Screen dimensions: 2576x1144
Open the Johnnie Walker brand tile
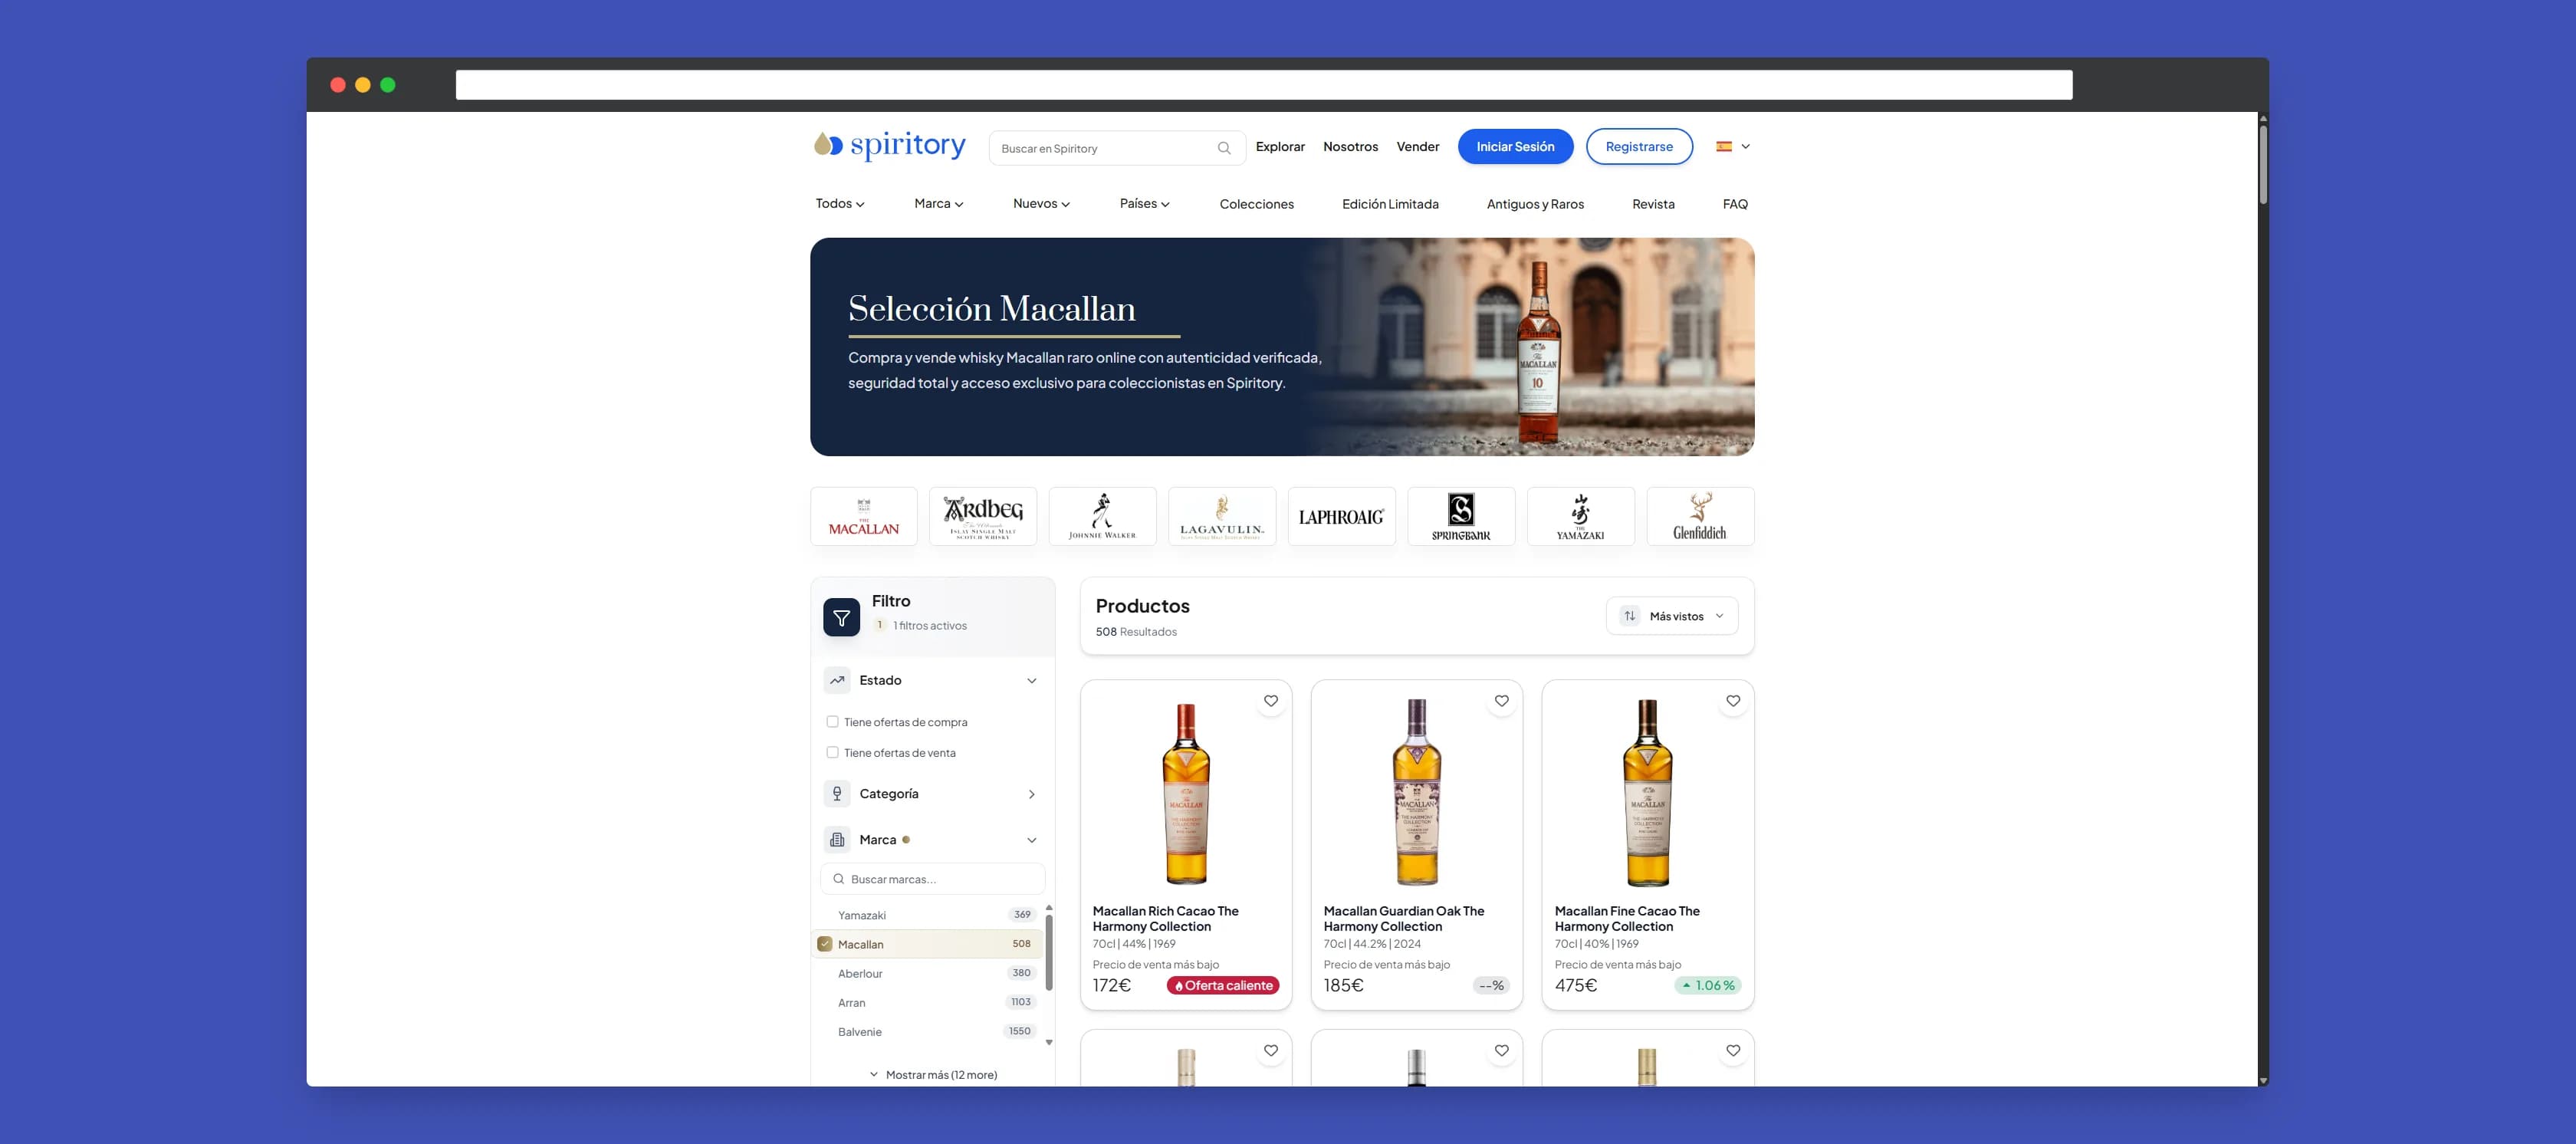coord(1102,516)
